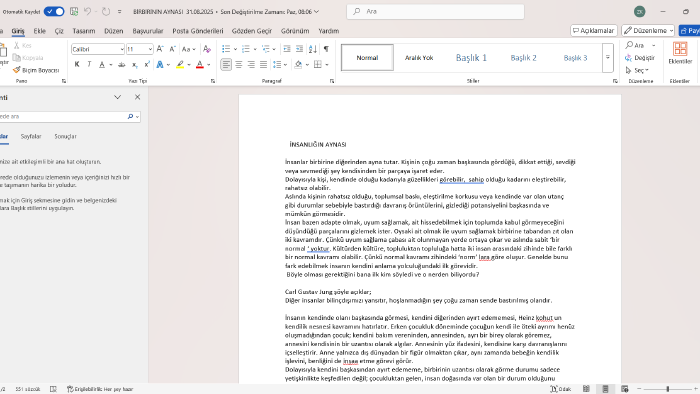Justify paragraph text

263,65
